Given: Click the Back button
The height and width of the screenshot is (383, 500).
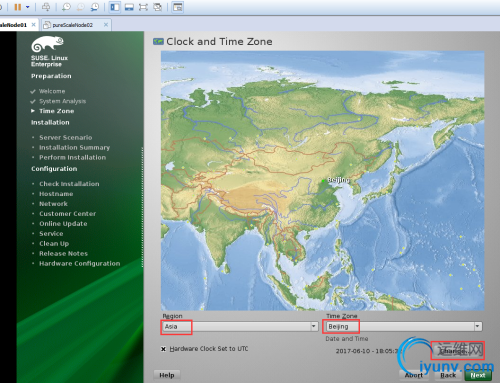Looking at the screenshot, I should click(448, 375).
